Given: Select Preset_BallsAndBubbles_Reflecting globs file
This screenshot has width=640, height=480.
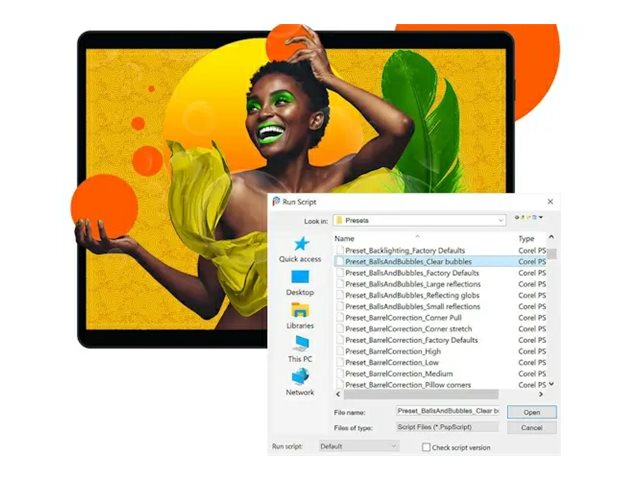Looking at the screenshot, I should [x=412, y=295].
